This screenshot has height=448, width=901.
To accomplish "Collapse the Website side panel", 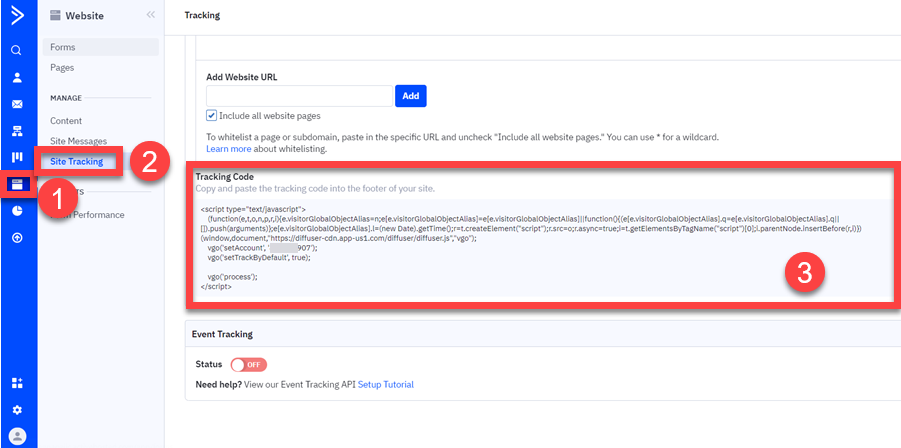I will 151,15.
